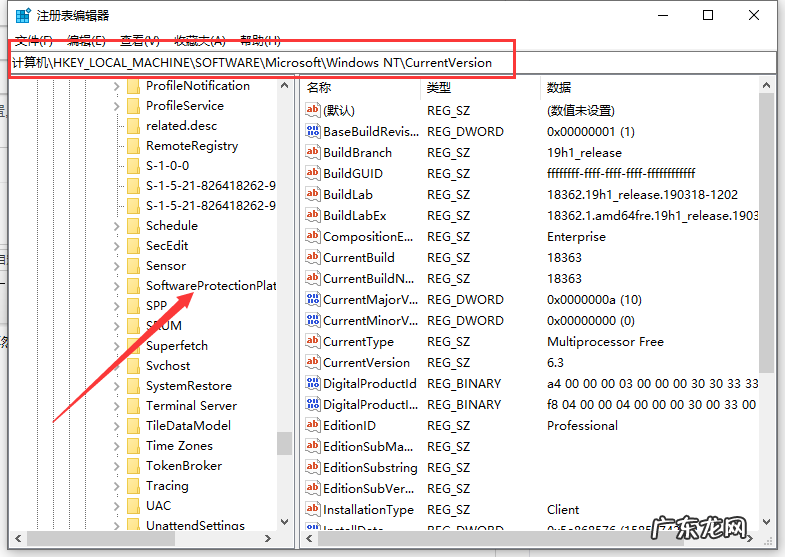Expand the SystemRestore key
Screen dimensions: 785x557
pos(117,386)
